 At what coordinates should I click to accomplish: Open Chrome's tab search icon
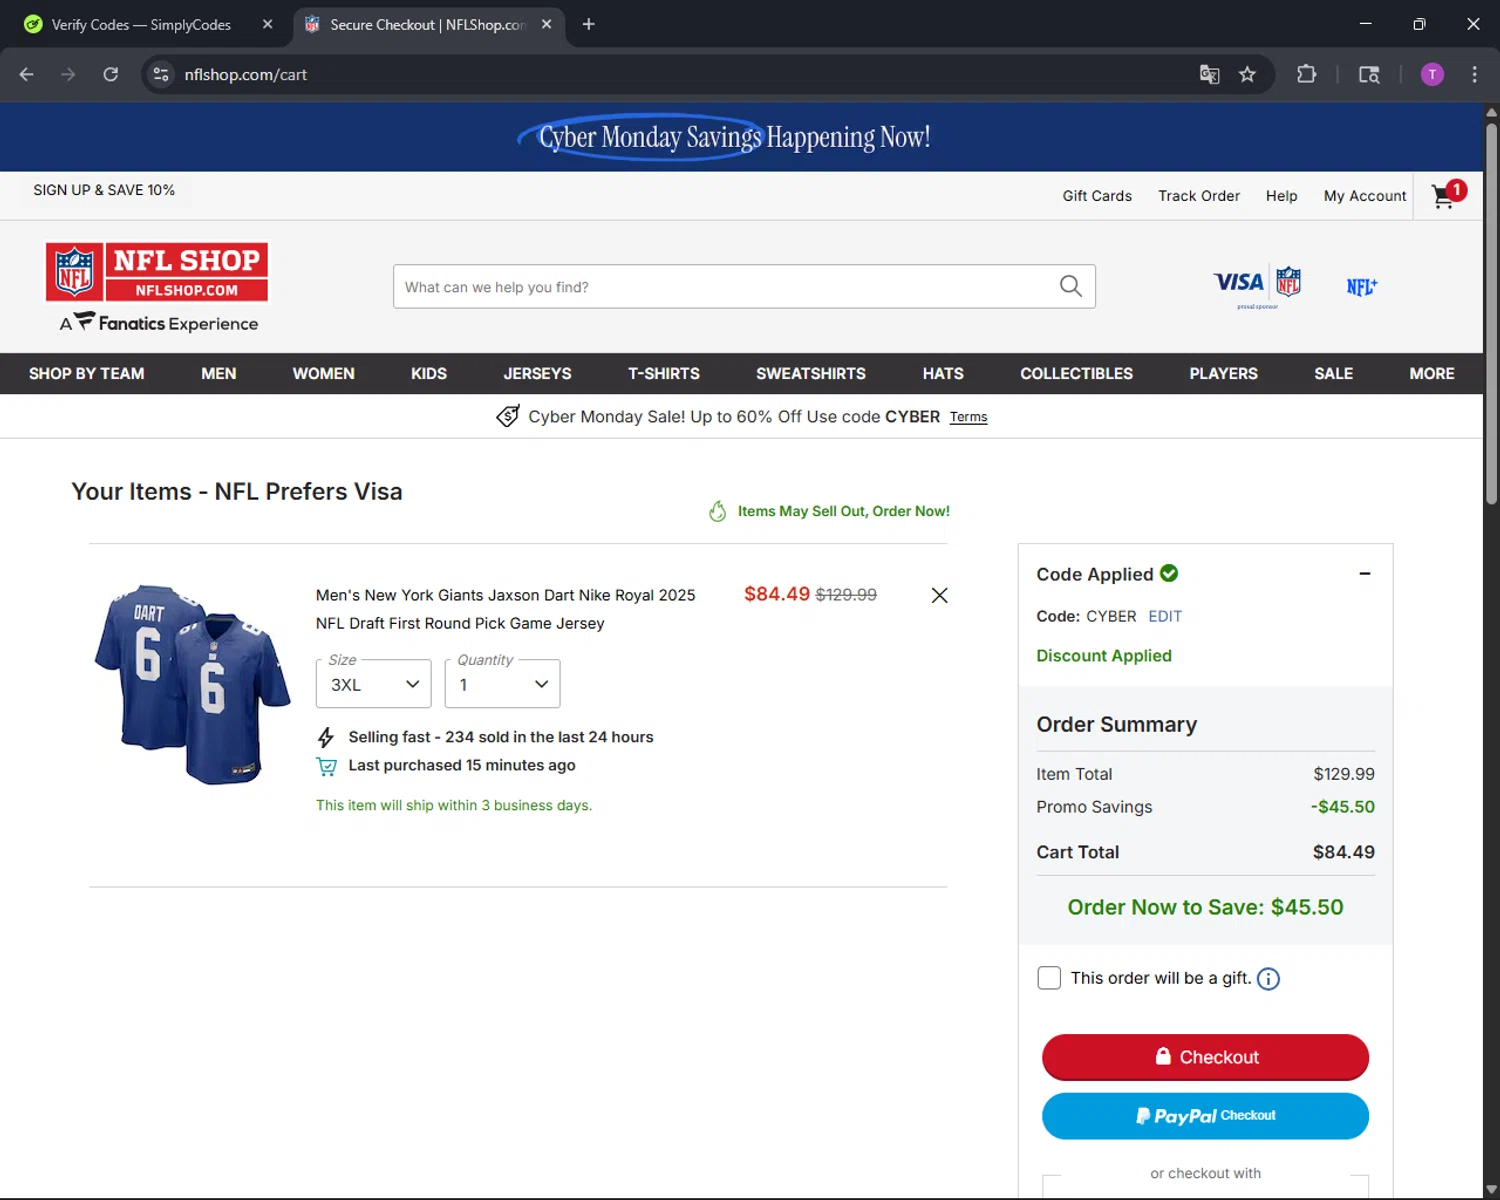click(1369, 74)
